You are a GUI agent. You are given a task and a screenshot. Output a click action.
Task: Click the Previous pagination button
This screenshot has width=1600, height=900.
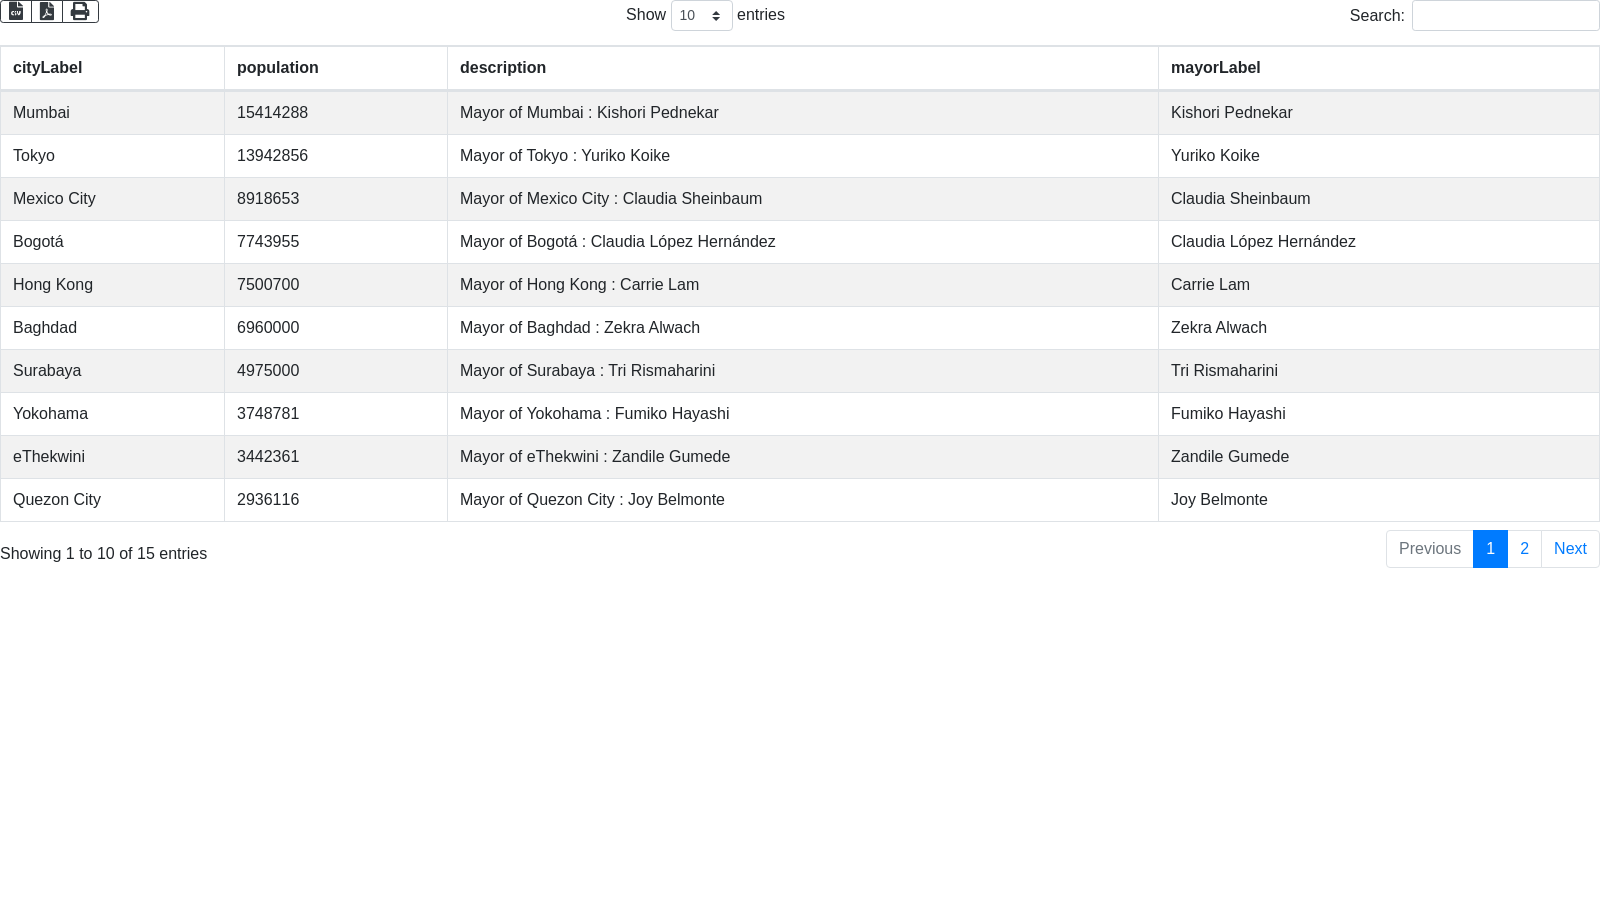tap(1429, 549)
